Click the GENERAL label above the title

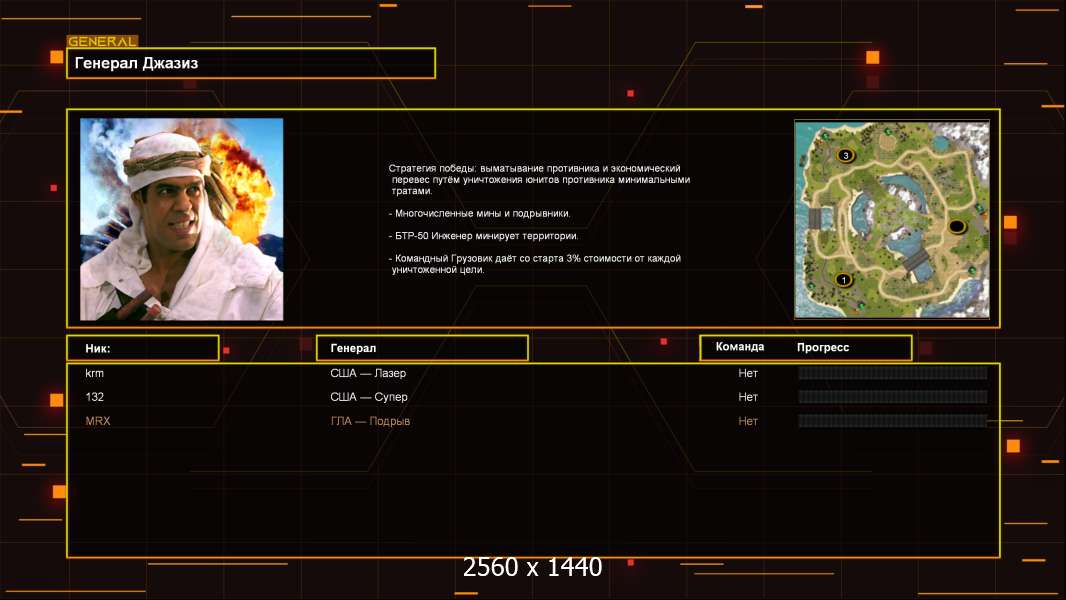[x=103, y=41]
